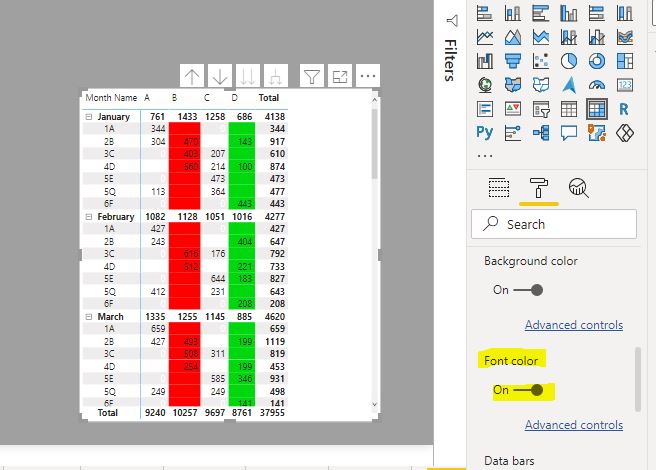This screenshot has width=656, height=470.
Task: Open more visuals ellipsis below Py icon
Action: tap(485, 156)
